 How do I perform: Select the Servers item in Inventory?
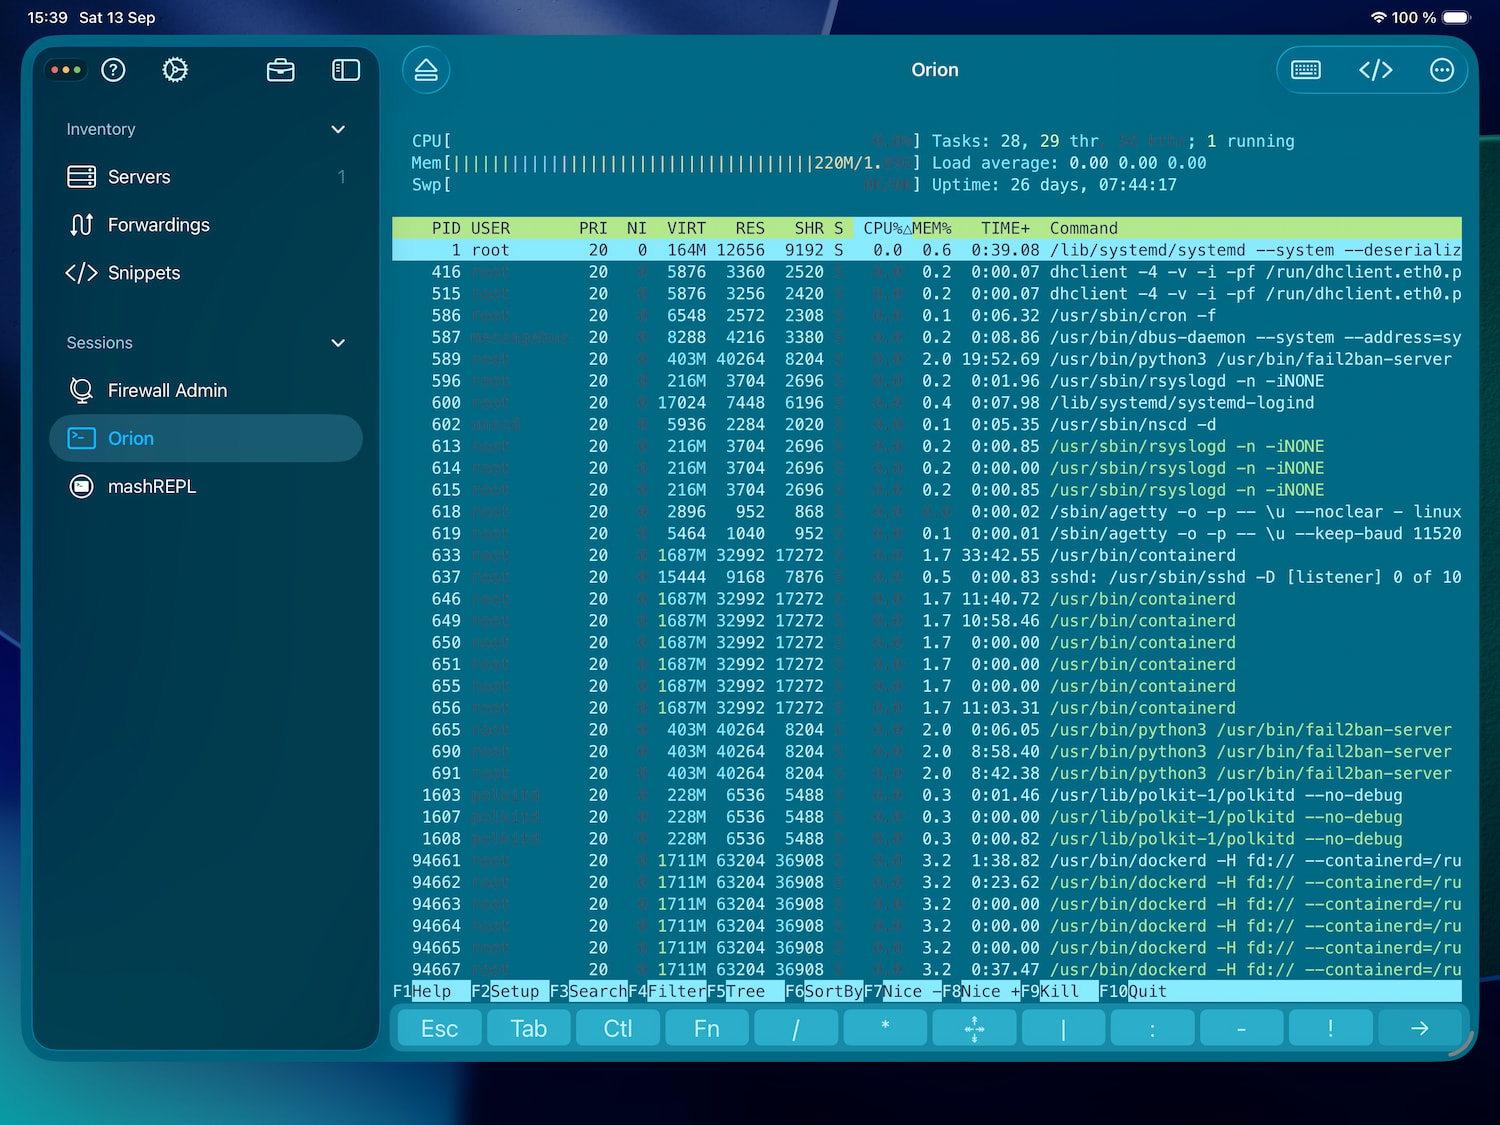point(138,177)
